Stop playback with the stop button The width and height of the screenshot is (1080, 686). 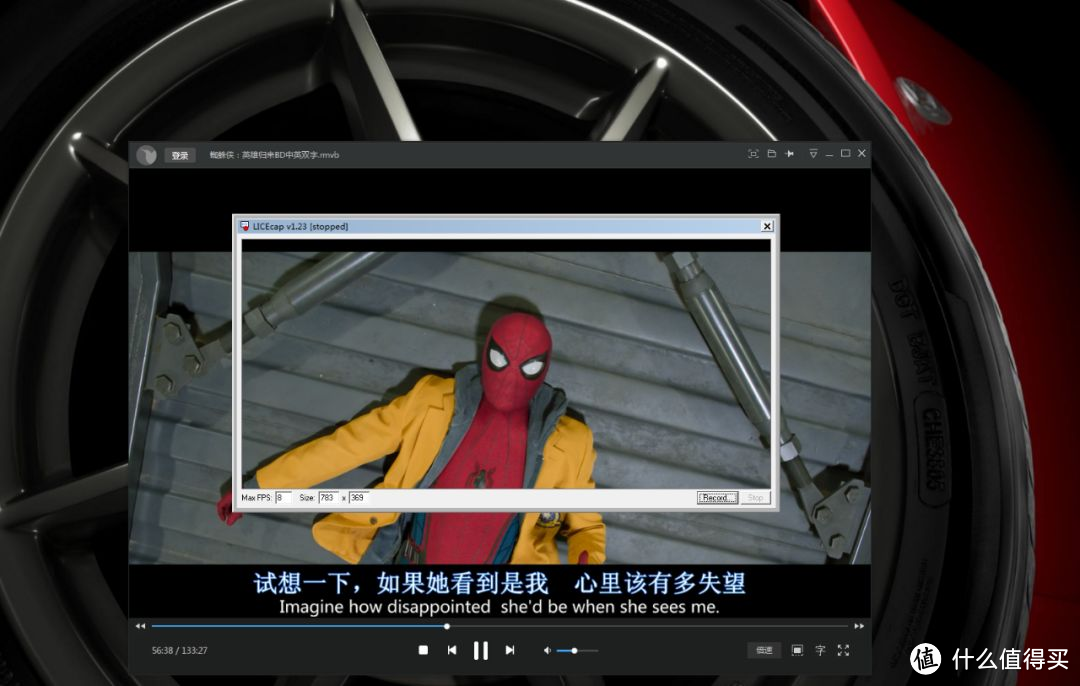[424, 650]
